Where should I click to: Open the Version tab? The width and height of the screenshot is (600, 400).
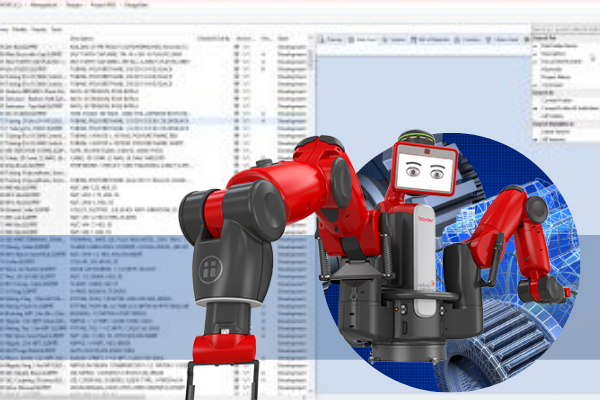coord(393,39)
